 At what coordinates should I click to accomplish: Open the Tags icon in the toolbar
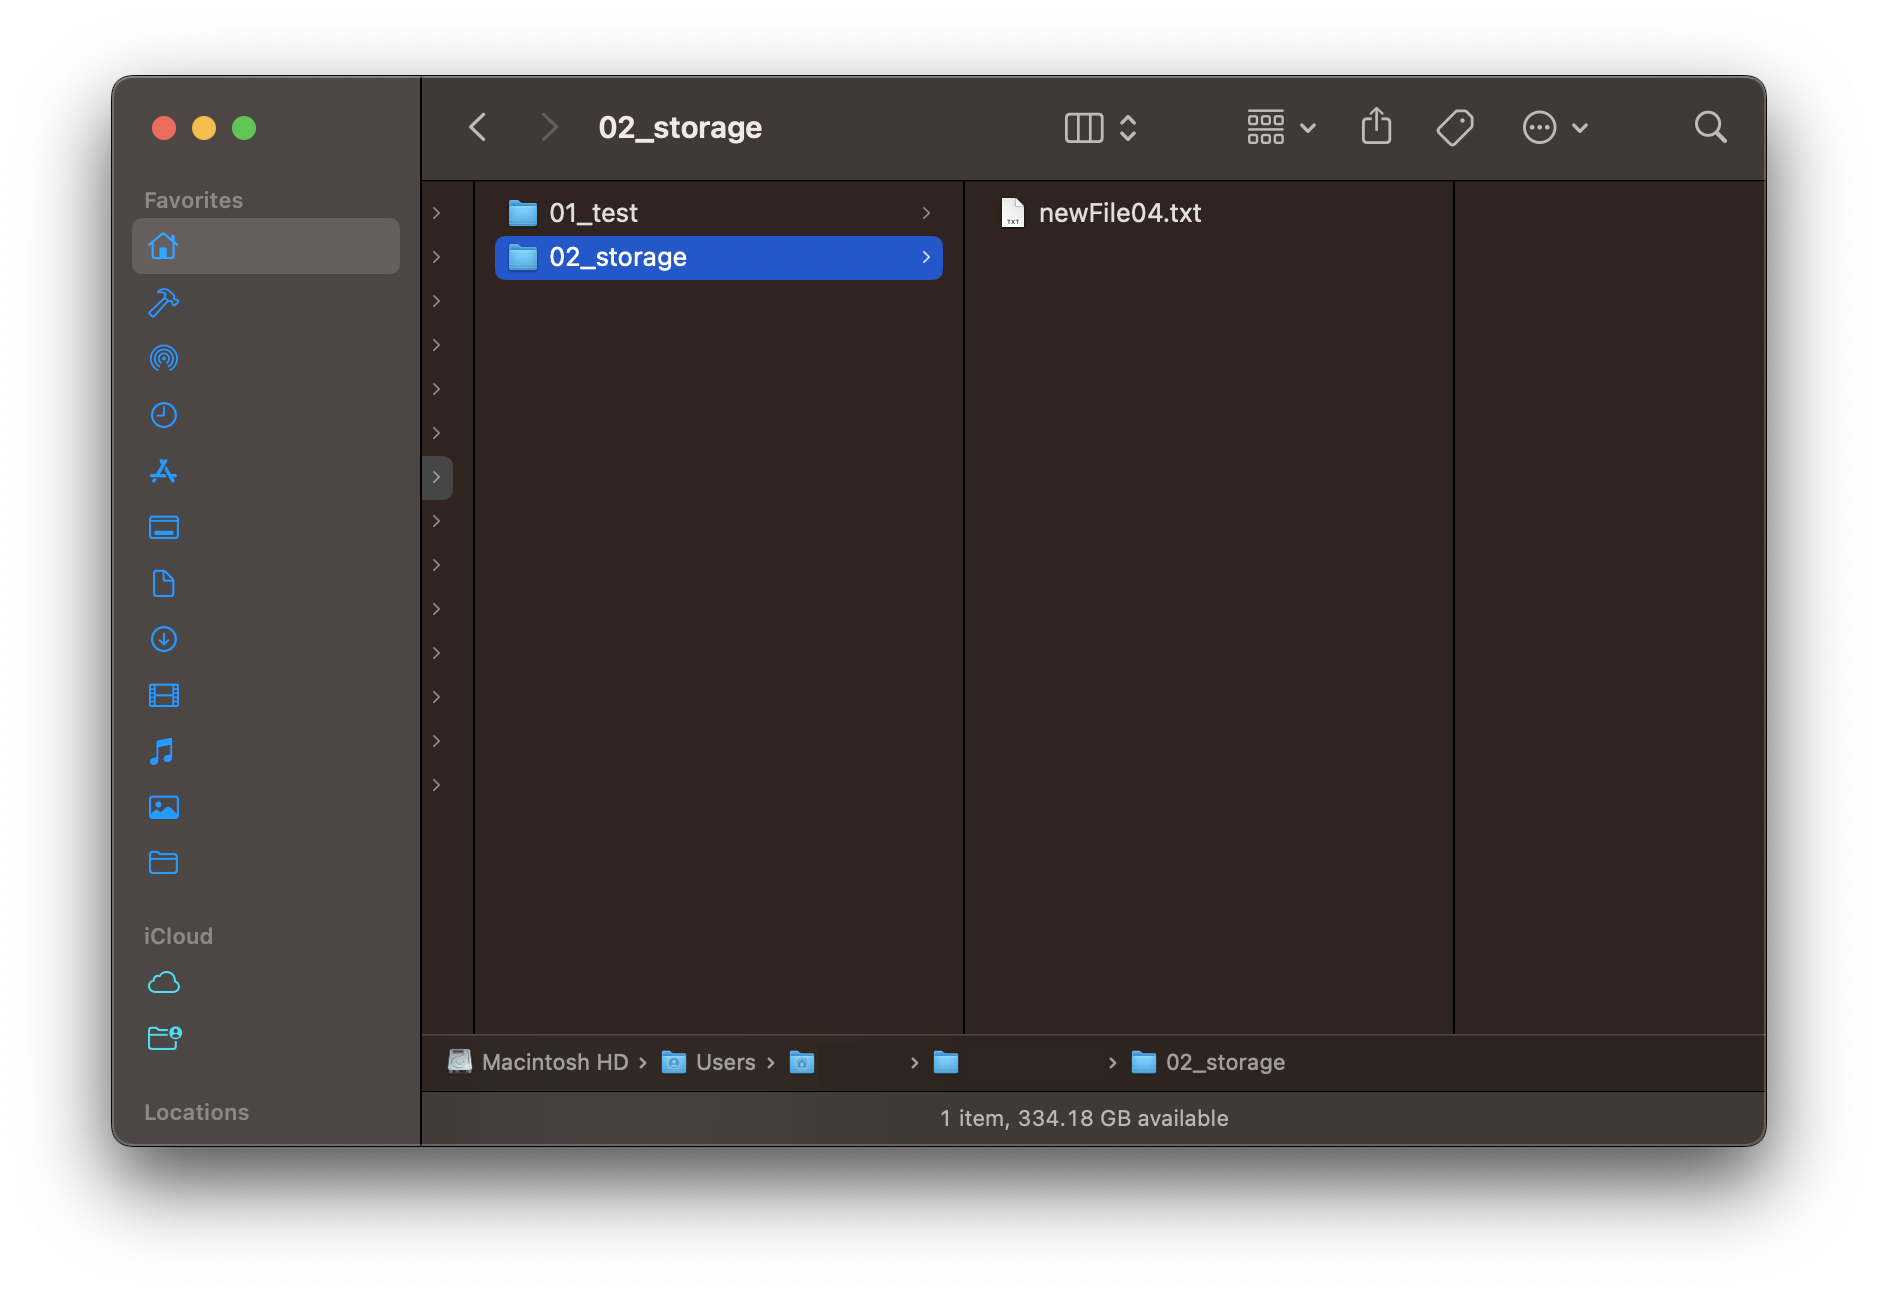[x=1455, y=127]
